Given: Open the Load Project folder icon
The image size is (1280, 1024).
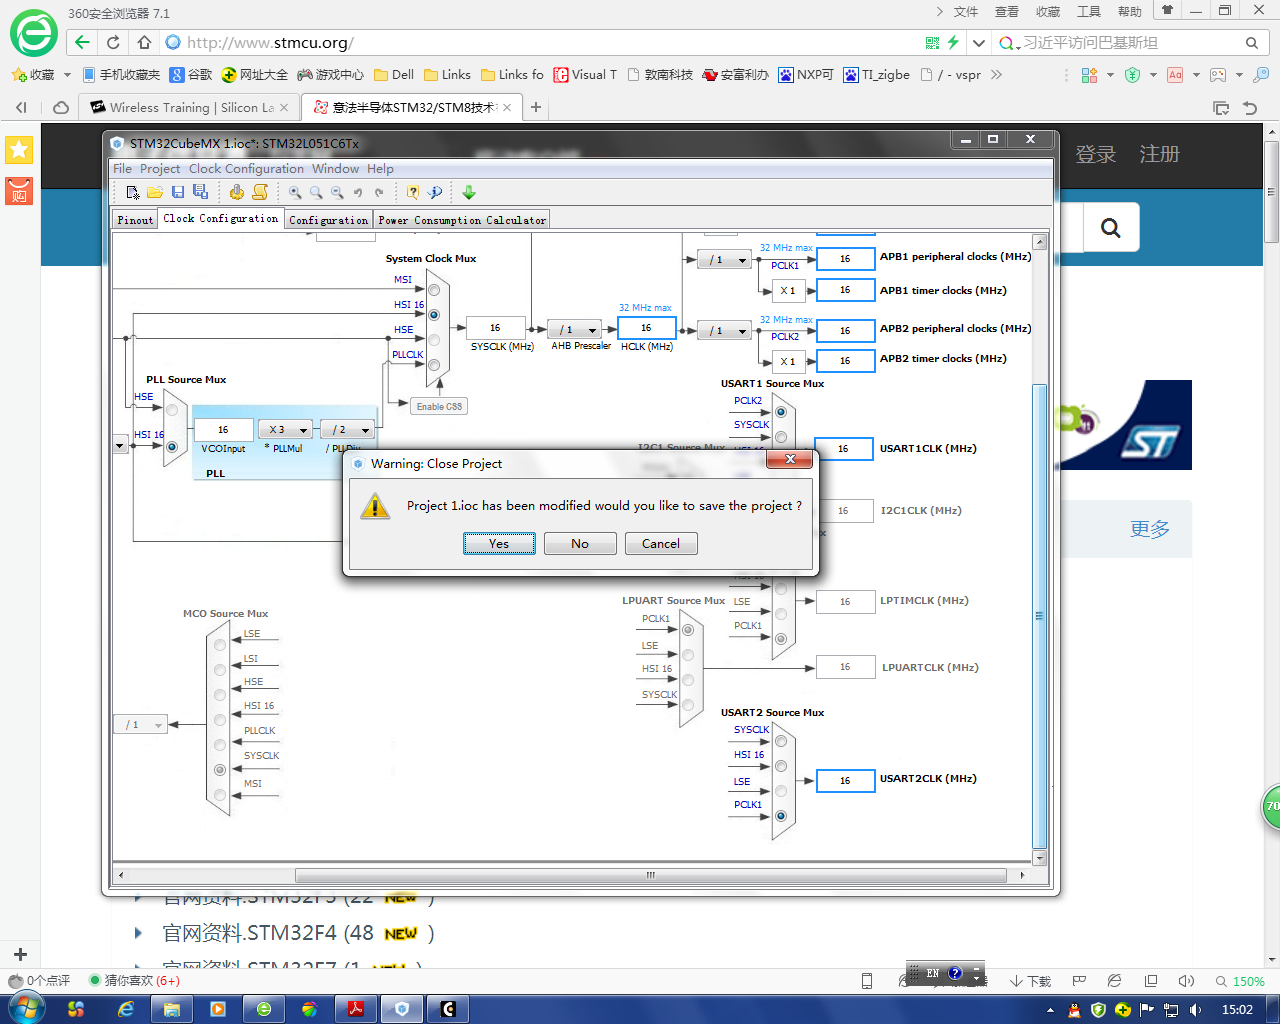Looking at the screenshot, I should click(155, 192).
